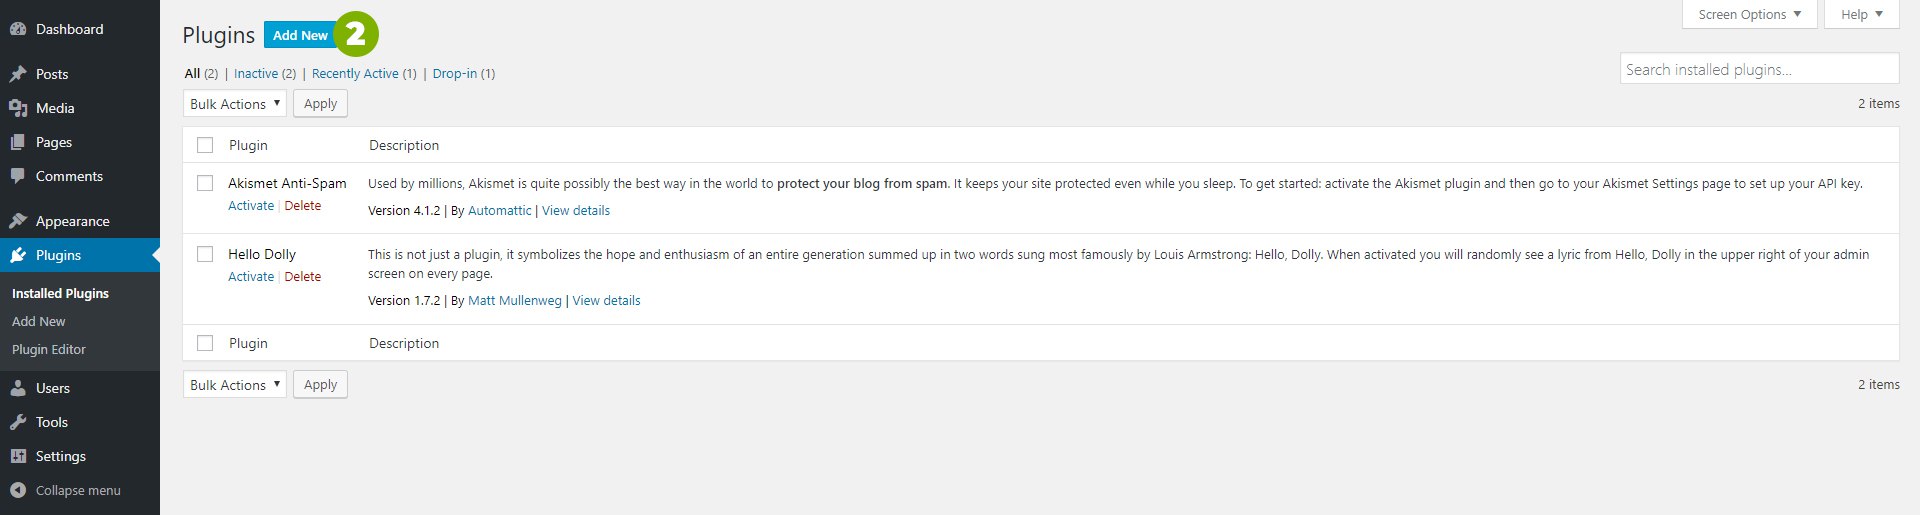
Task: Click the Users person icon
Action: click(x=18, y=388)
